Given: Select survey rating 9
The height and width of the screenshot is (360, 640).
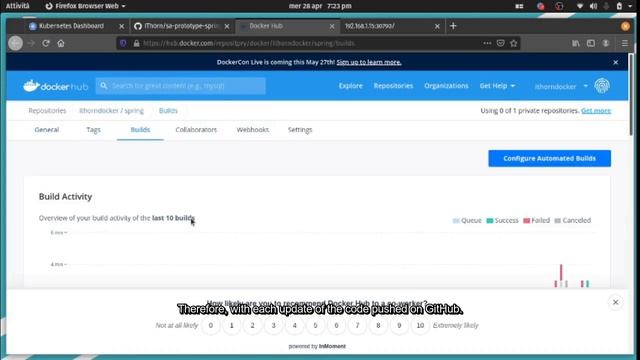Looking at the screenshot, I should [x=399, y=325].
